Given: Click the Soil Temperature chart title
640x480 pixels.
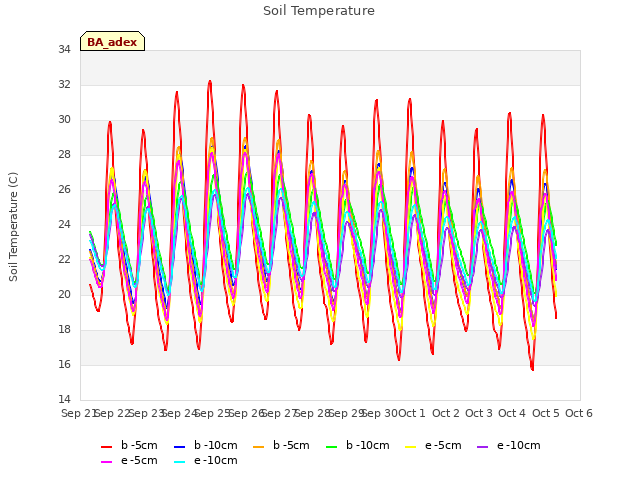Looking at the screenshot, I should click(319, 11).
